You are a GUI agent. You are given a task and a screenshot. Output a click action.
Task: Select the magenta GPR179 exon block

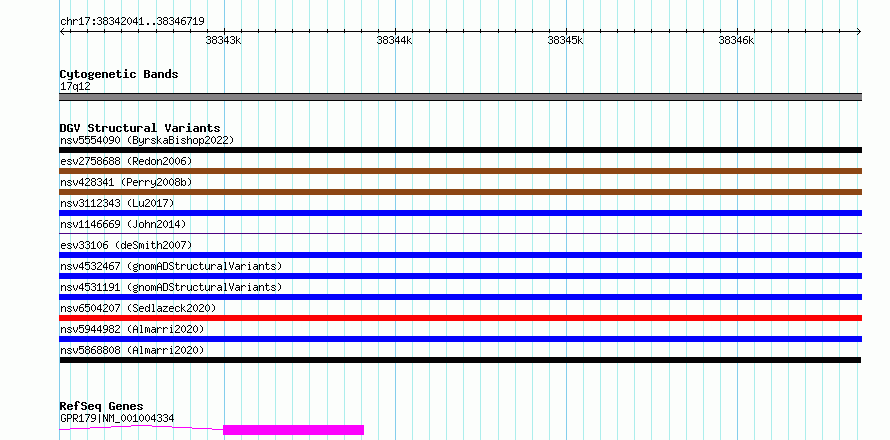(x=293, y=430)
